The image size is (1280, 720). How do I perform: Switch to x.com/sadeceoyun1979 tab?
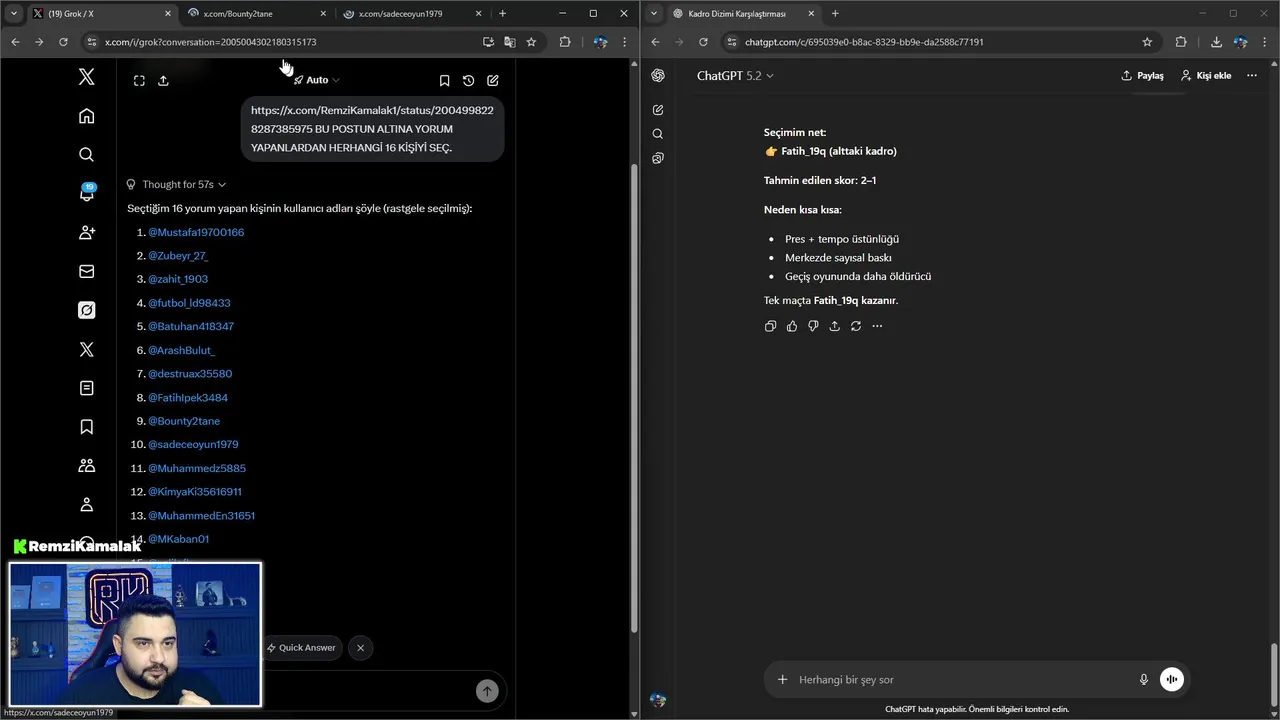coord(414,14)
